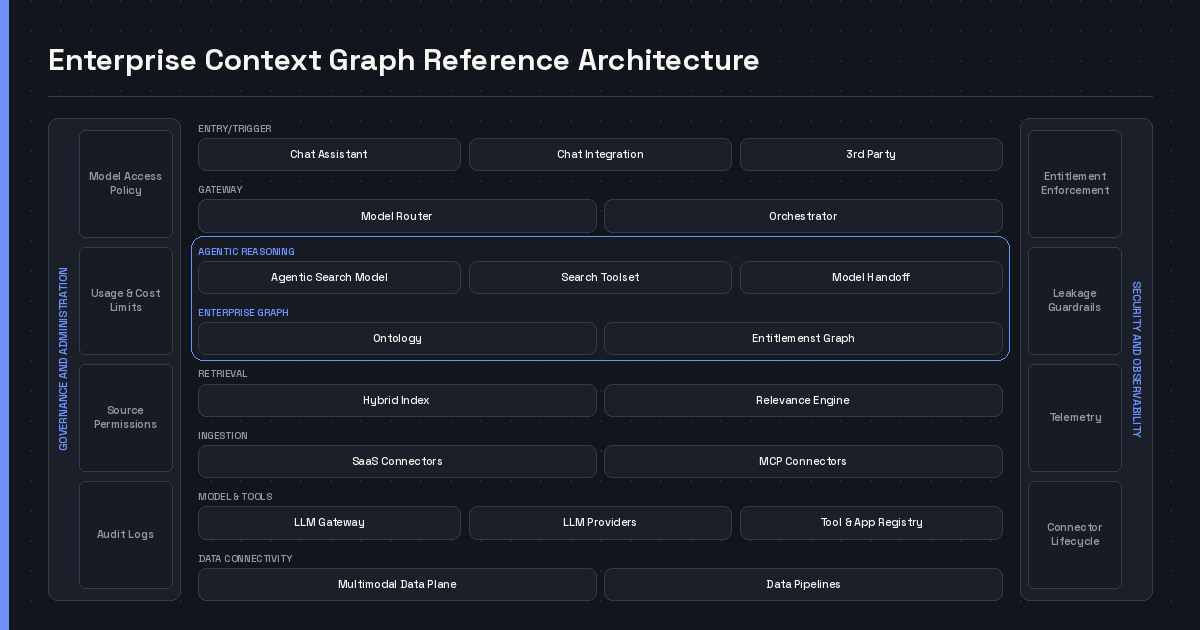The width and height of the screenshot is (1200, 630).
Task: Click the Enterprise Context Graph Reference Architecture title
Action: coord(404,60)
